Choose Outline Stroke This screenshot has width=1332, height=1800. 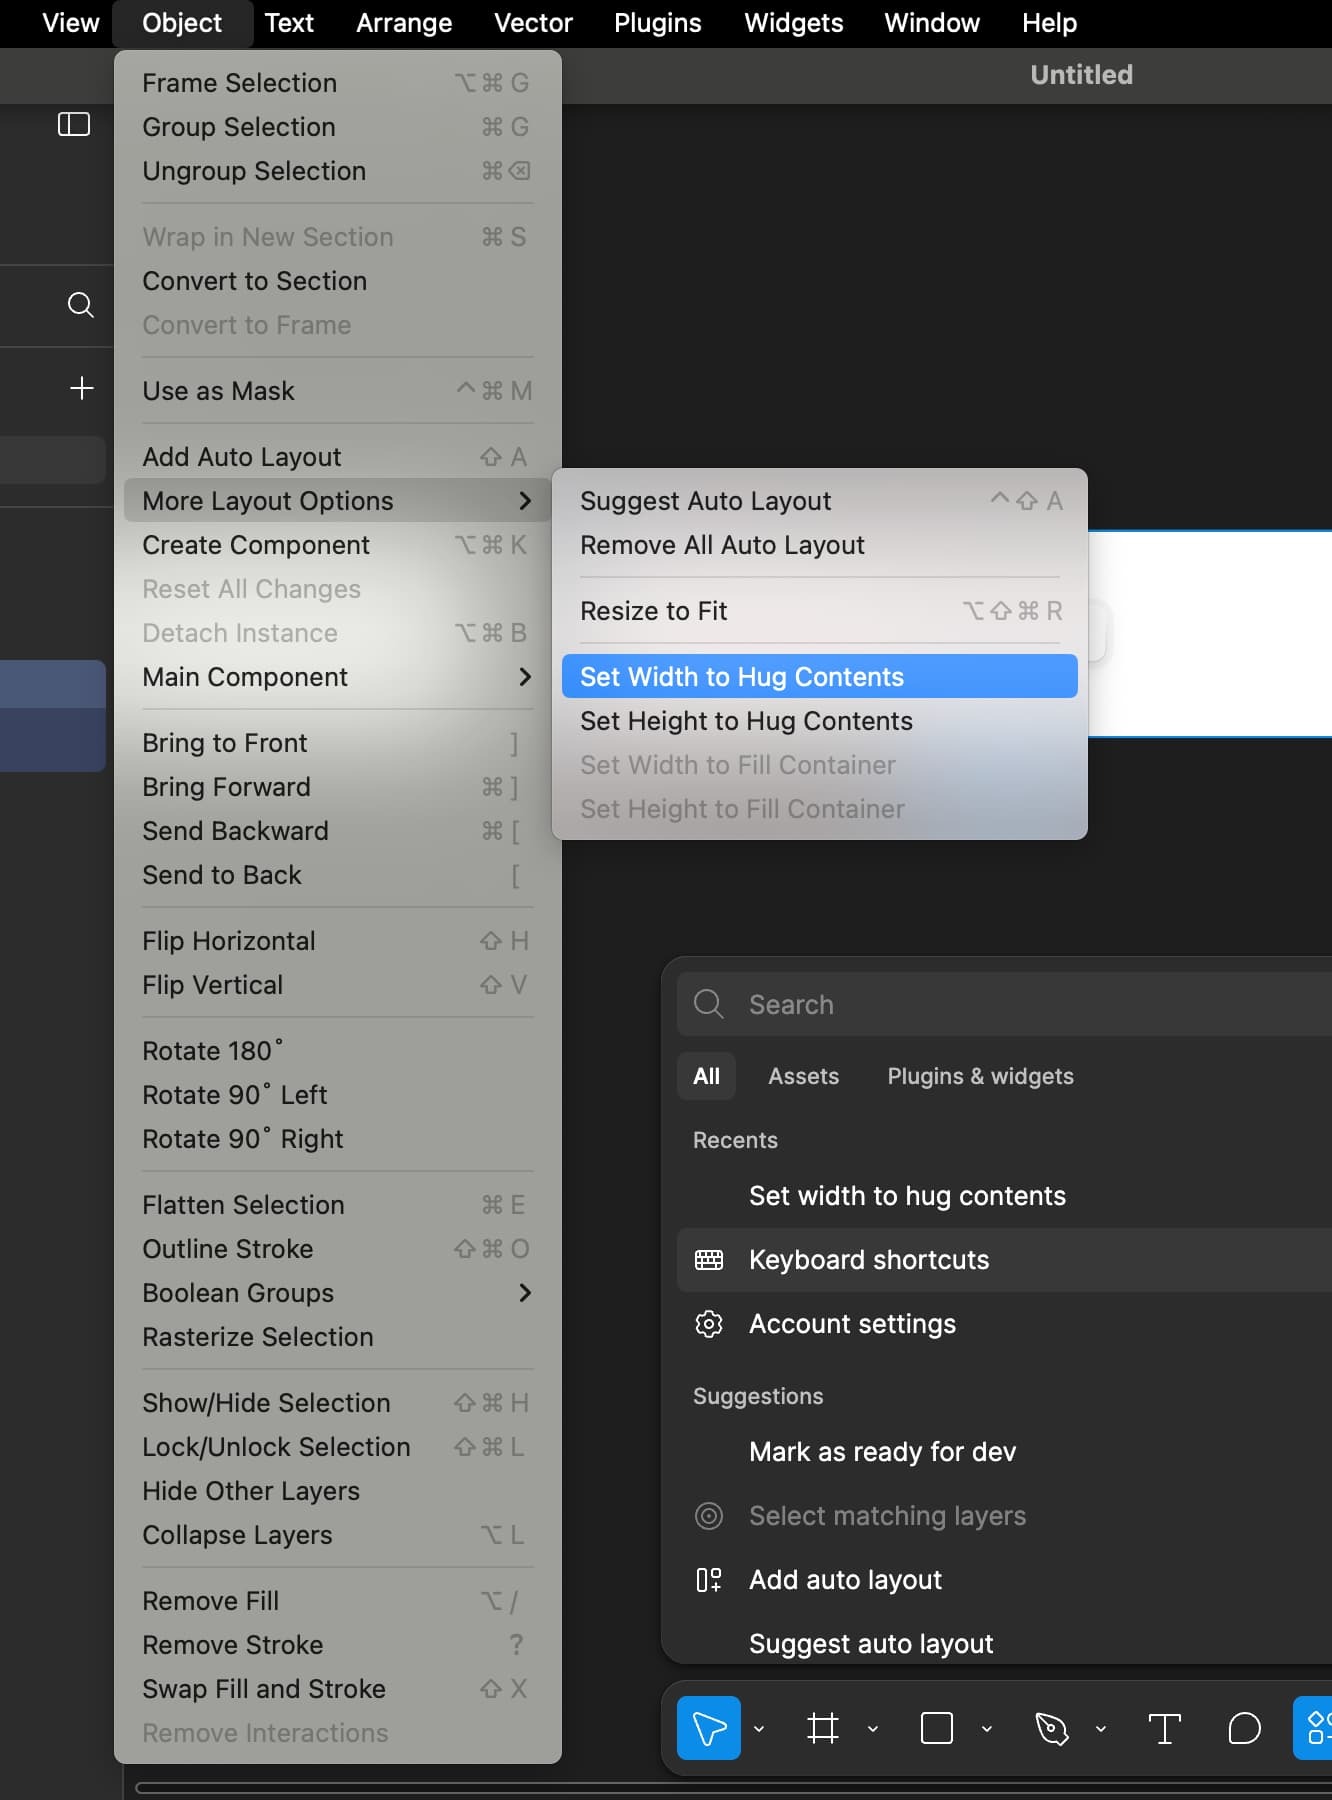(338, 1249)
